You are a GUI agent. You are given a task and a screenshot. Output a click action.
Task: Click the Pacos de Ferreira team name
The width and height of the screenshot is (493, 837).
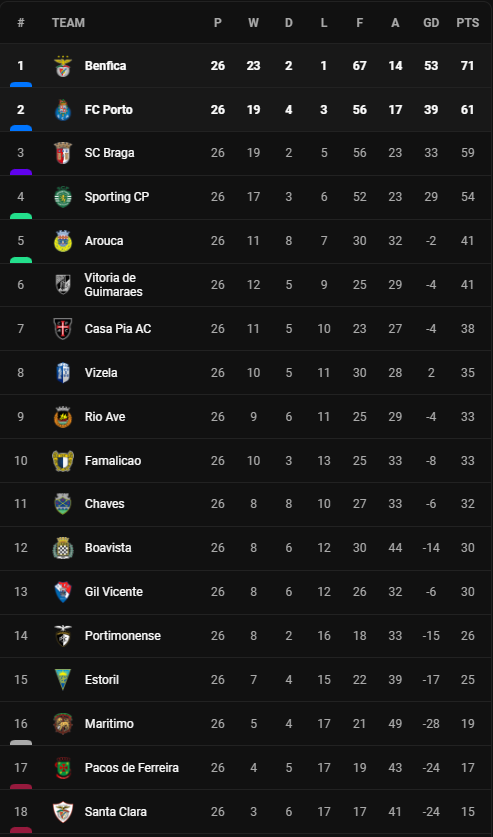[x=132, y=768]
